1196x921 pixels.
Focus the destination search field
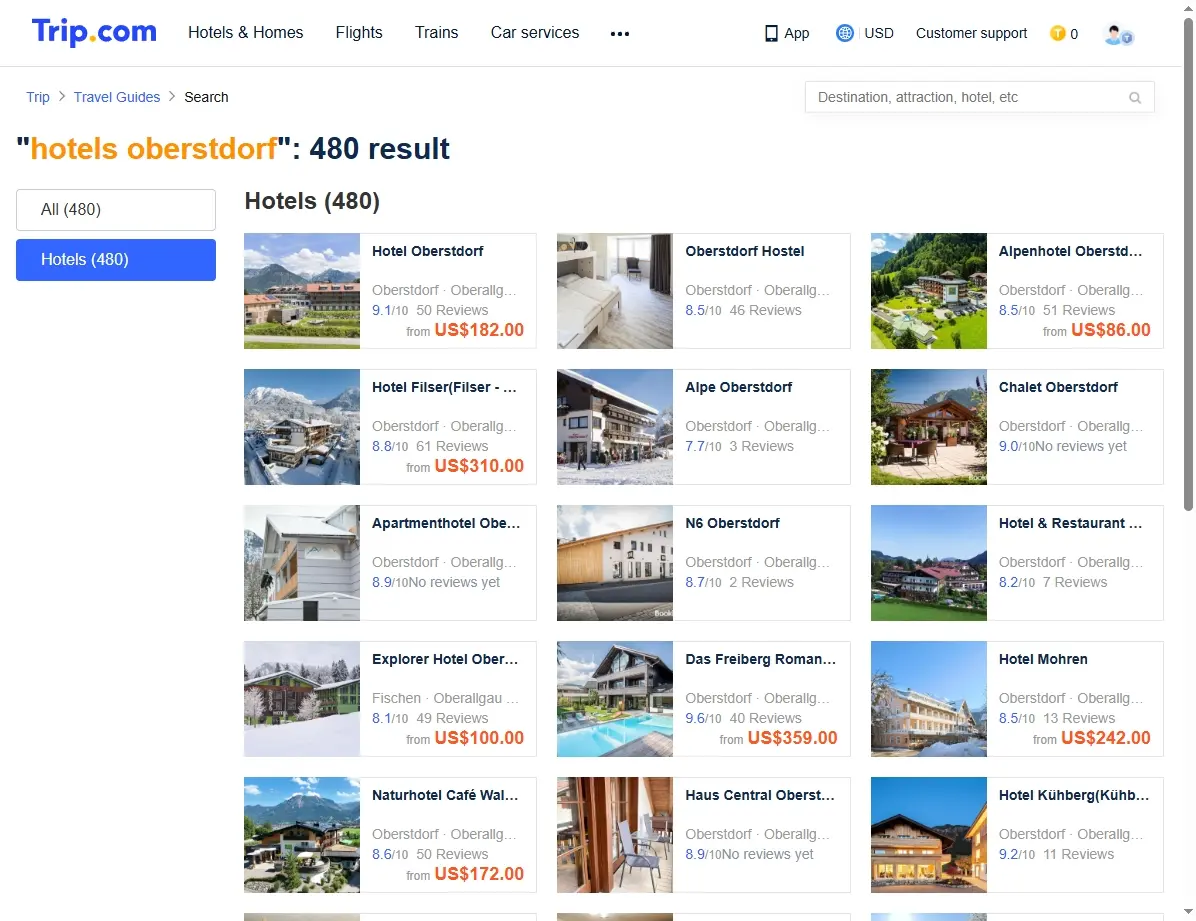click(x=979, y=97)
